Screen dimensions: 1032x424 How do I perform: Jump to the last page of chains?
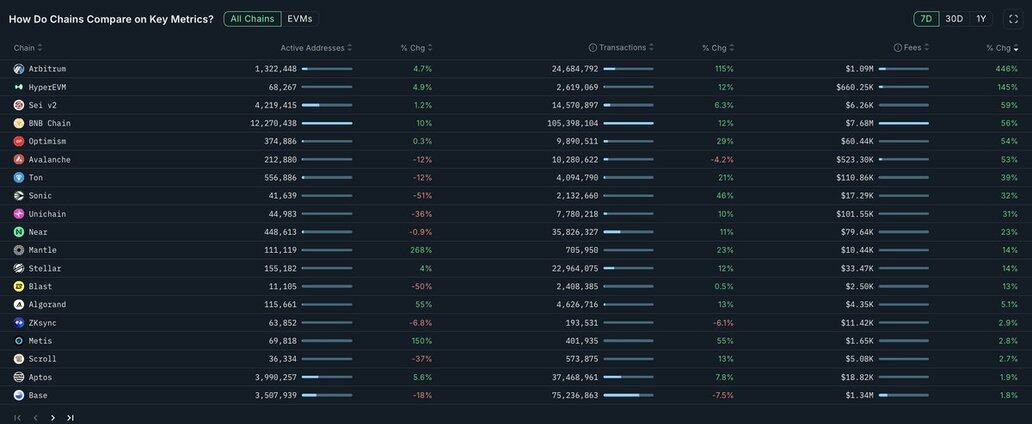point(70,417)
